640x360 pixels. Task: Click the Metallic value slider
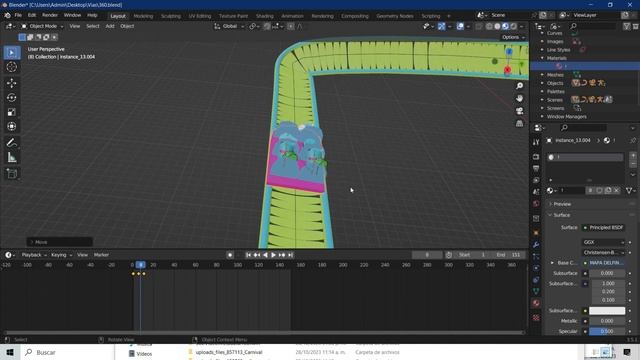pyautogui.click(x=607, y=321)
